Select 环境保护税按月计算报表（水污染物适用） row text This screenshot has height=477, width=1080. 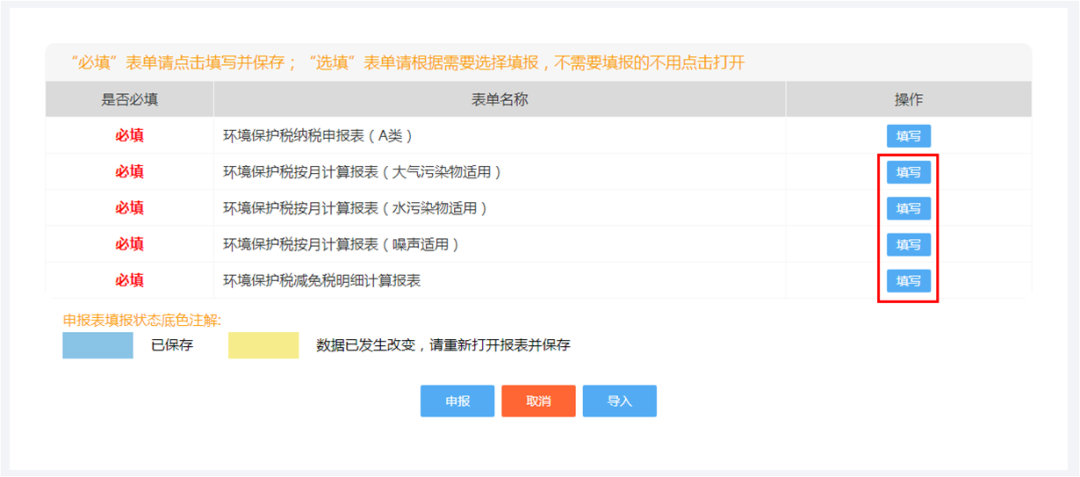click(x=355, y=209)
